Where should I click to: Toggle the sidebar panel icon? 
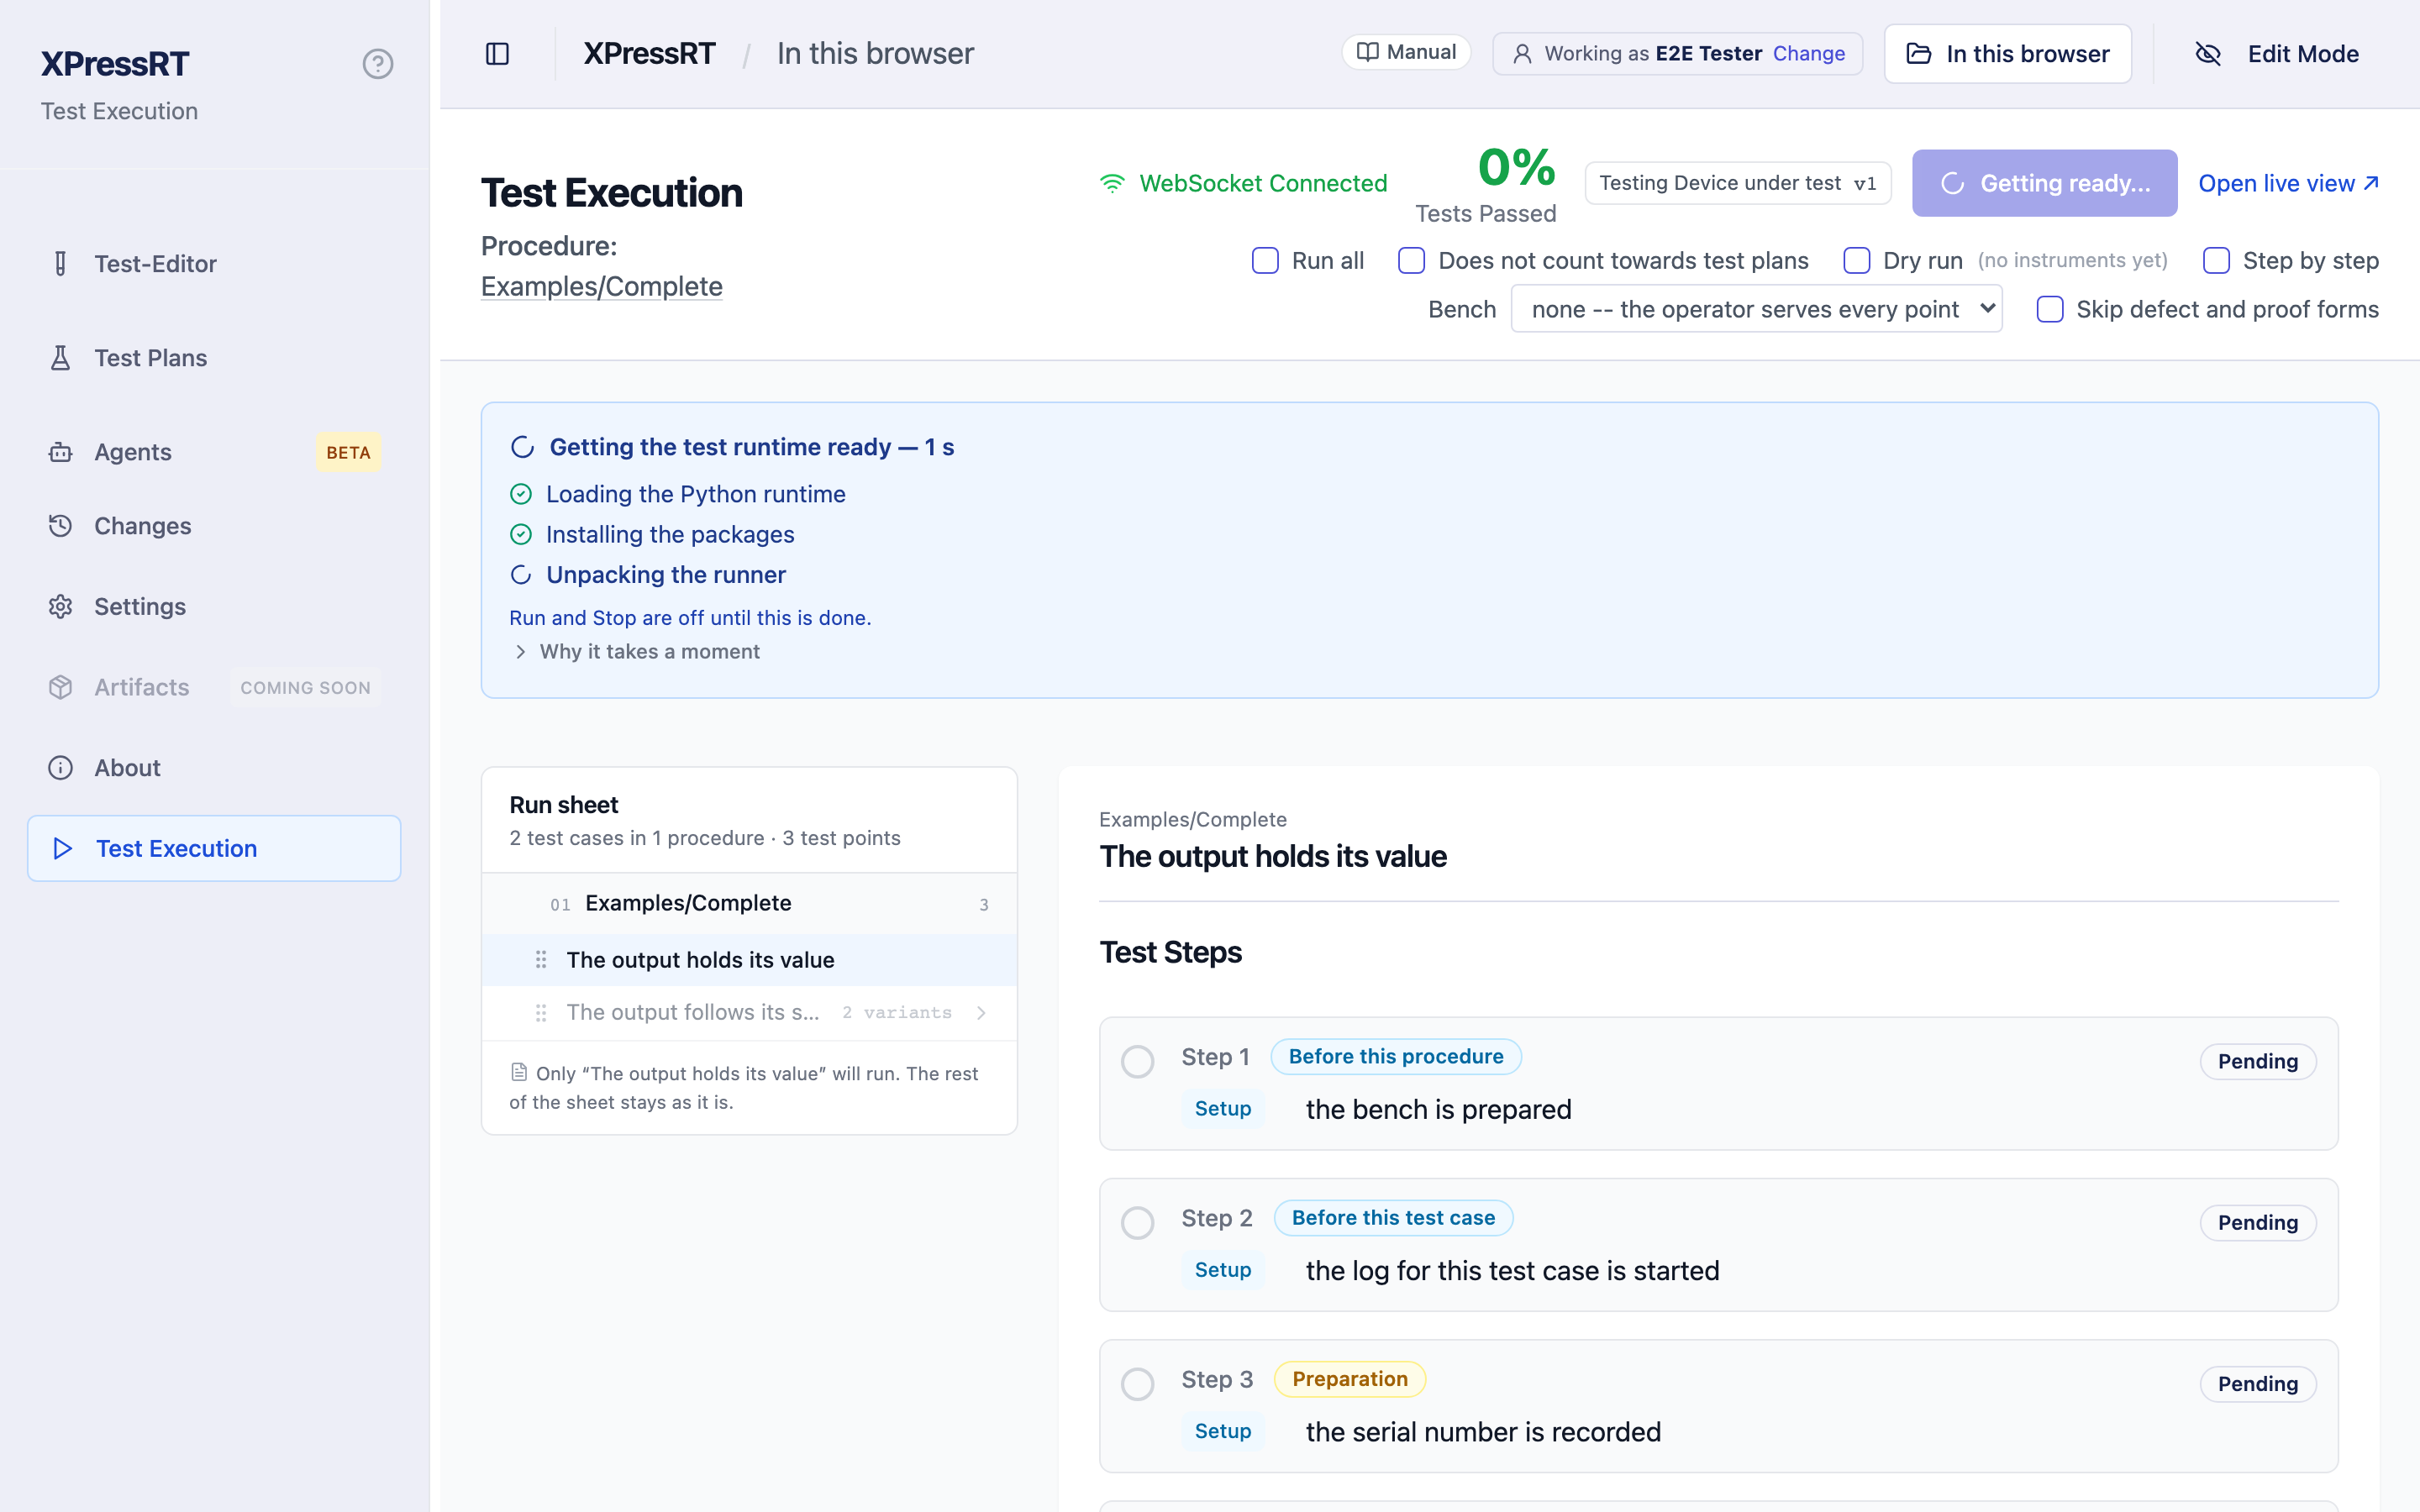(x=497, y=54)
